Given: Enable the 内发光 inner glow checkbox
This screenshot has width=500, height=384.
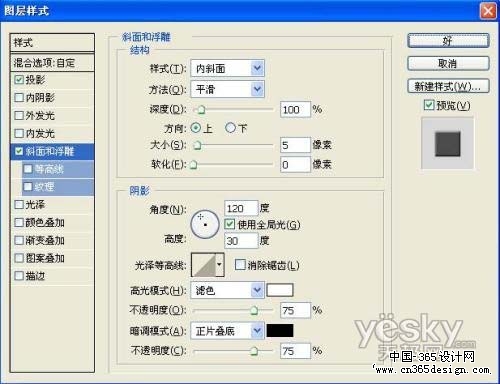Looking at the screenshot, I should tap(19, 134).
